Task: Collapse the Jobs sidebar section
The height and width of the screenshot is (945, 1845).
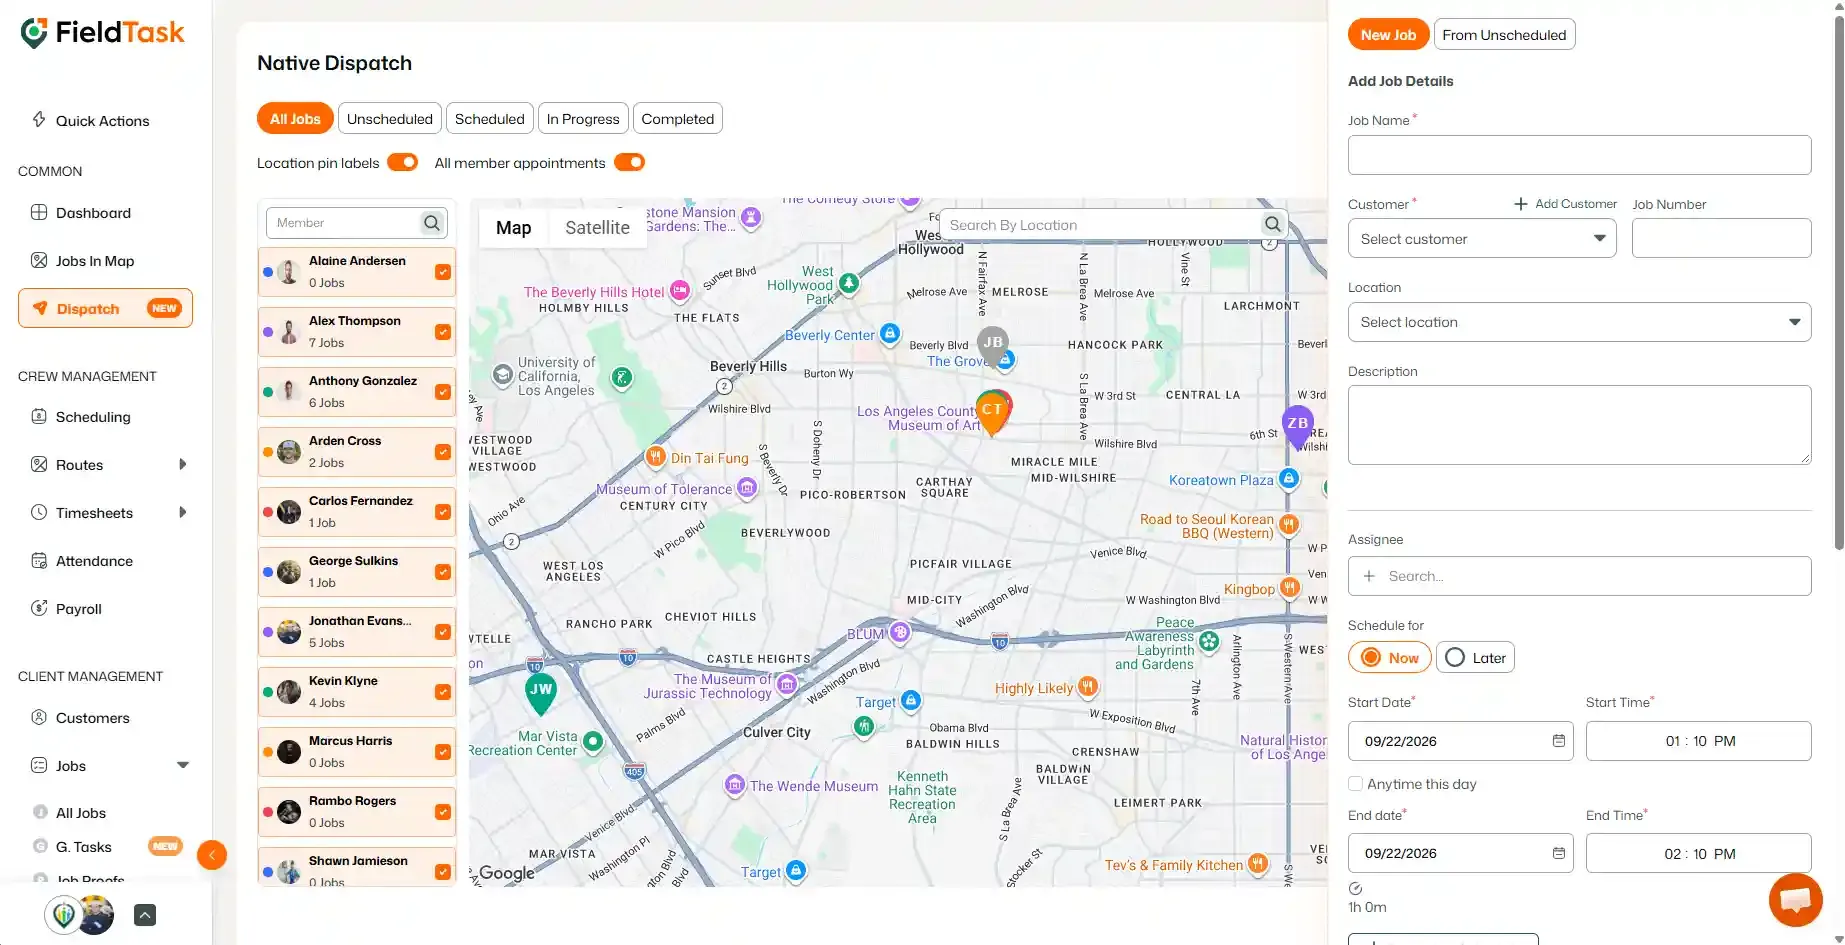Action: (x=183, y=766)
